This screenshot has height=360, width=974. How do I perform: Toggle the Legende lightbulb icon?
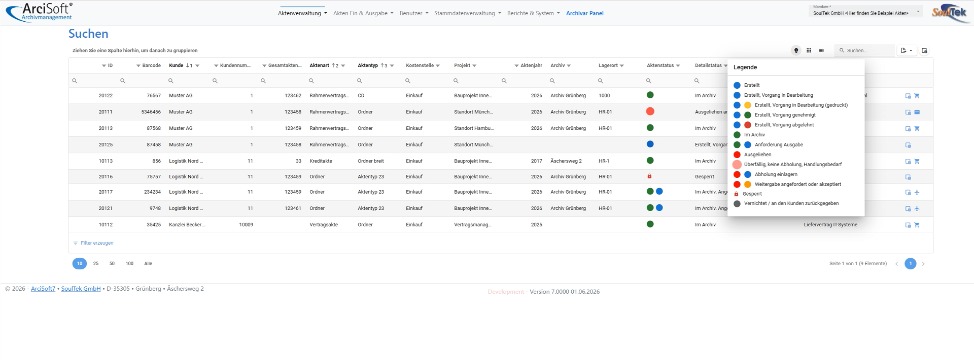coord(796,50)
